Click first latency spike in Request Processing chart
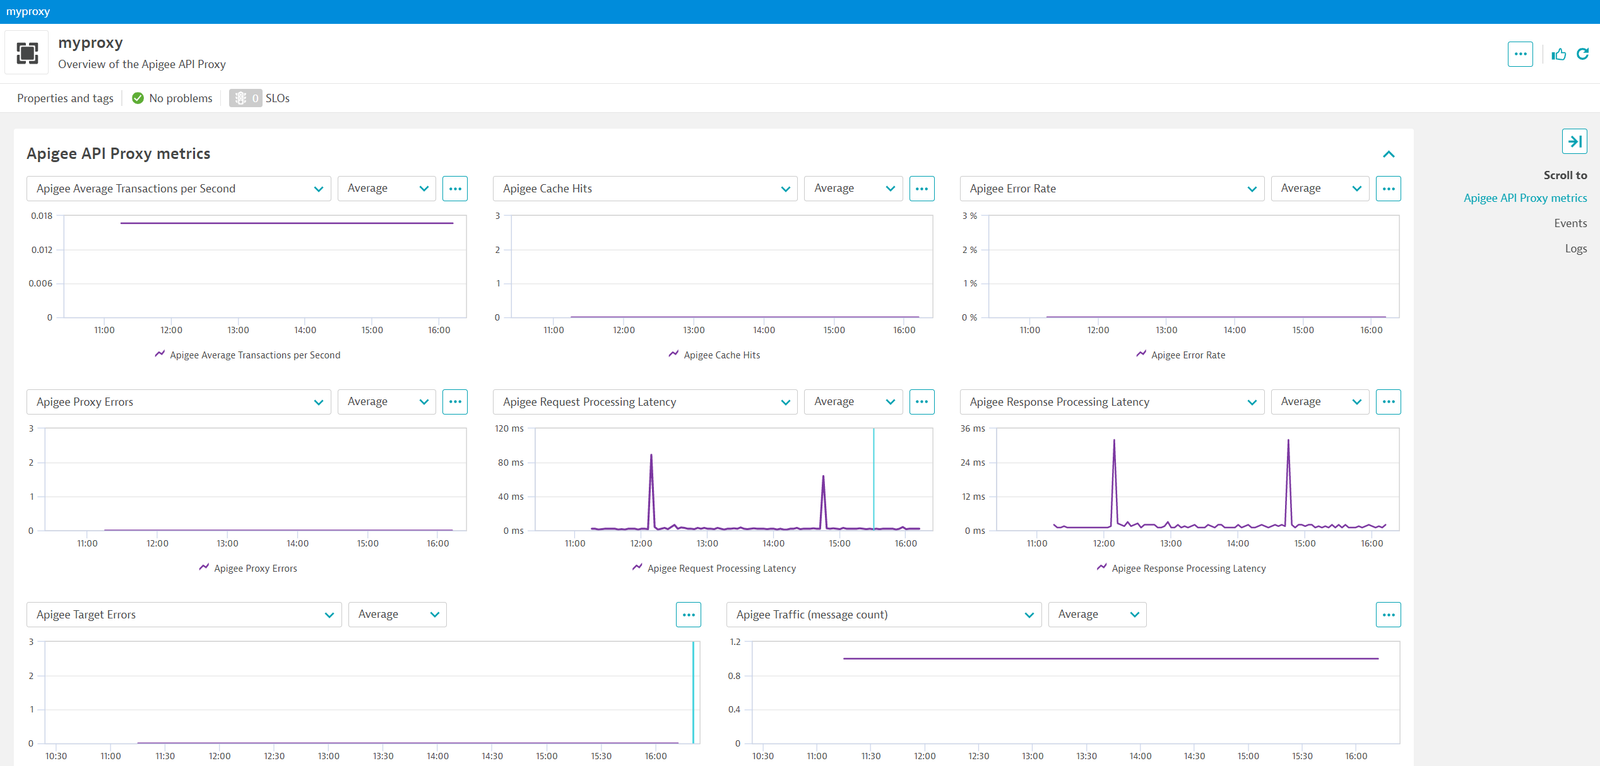This screenshot has height=766, width=1600. 652,490
